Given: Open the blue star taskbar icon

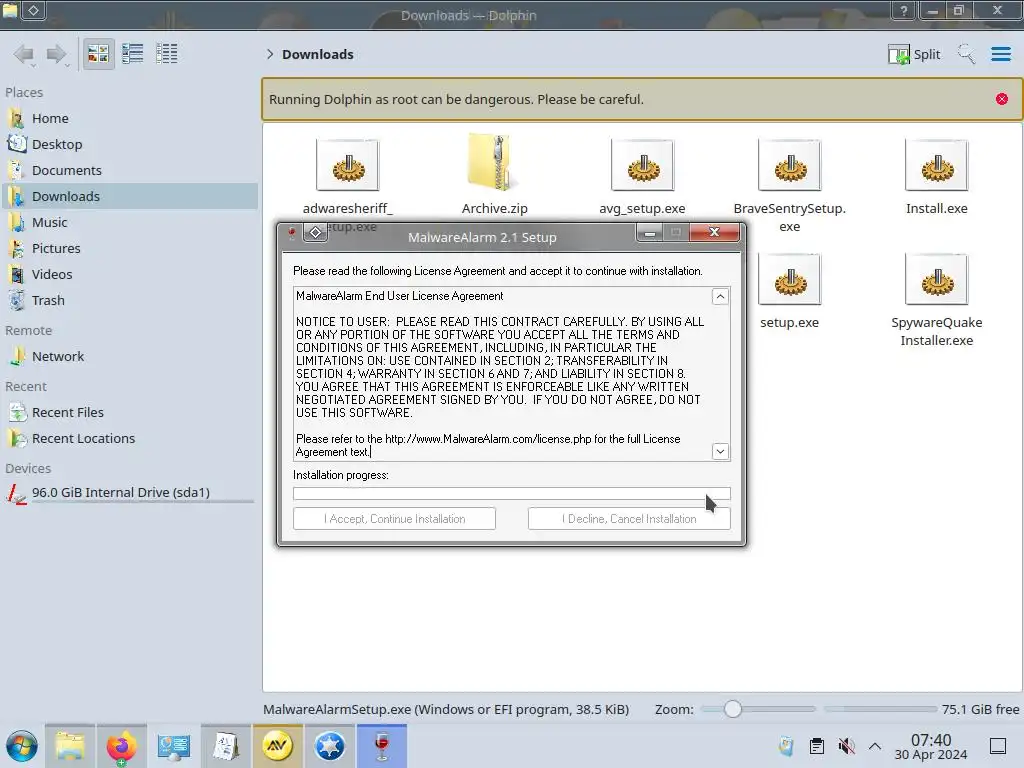Looking at the screenshot, I should [330, 746].
